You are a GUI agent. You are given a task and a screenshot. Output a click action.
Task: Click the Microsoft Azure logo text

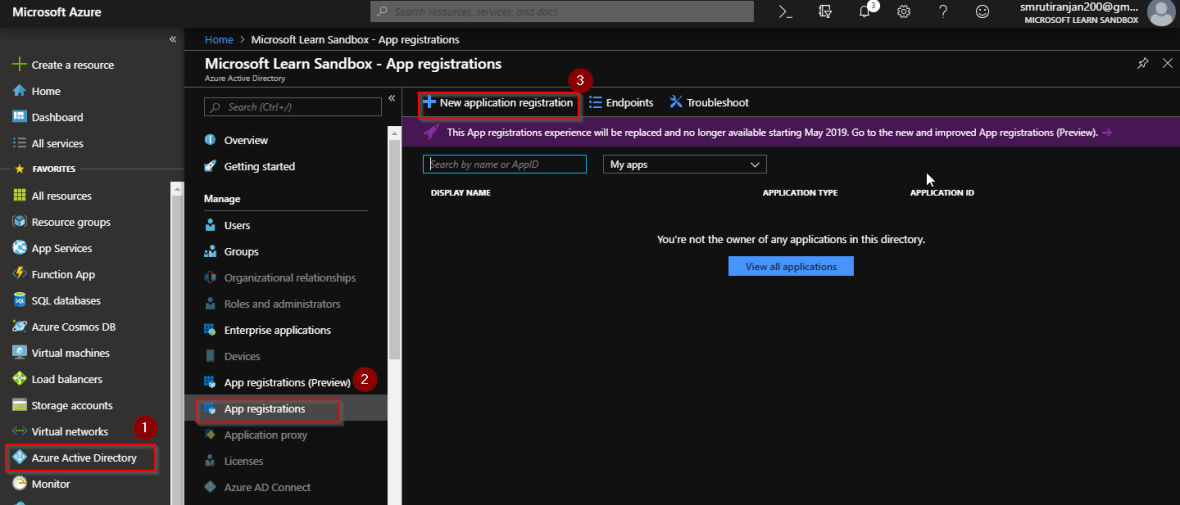[56, 12]
